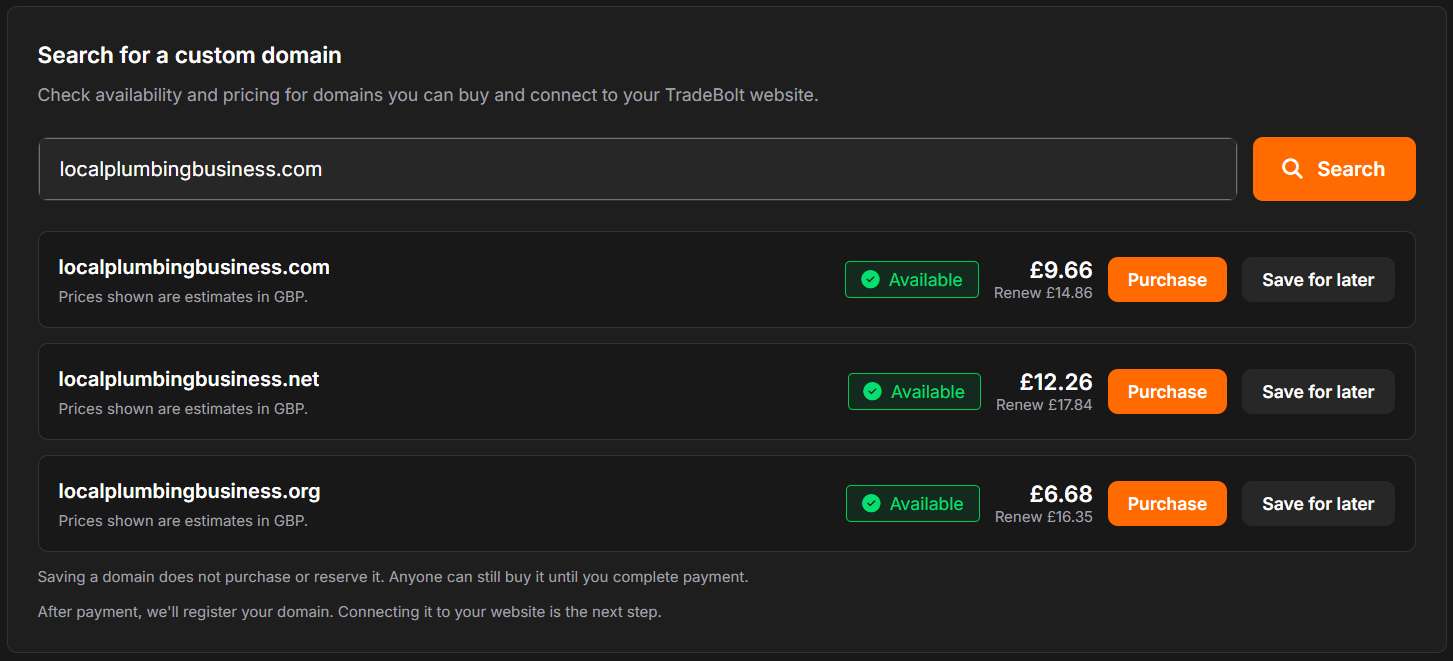The height and width of the screenshot is (661, 1453).
Task: Click the green checkmark on the .net availability badge
Action: tap(872, 391)
